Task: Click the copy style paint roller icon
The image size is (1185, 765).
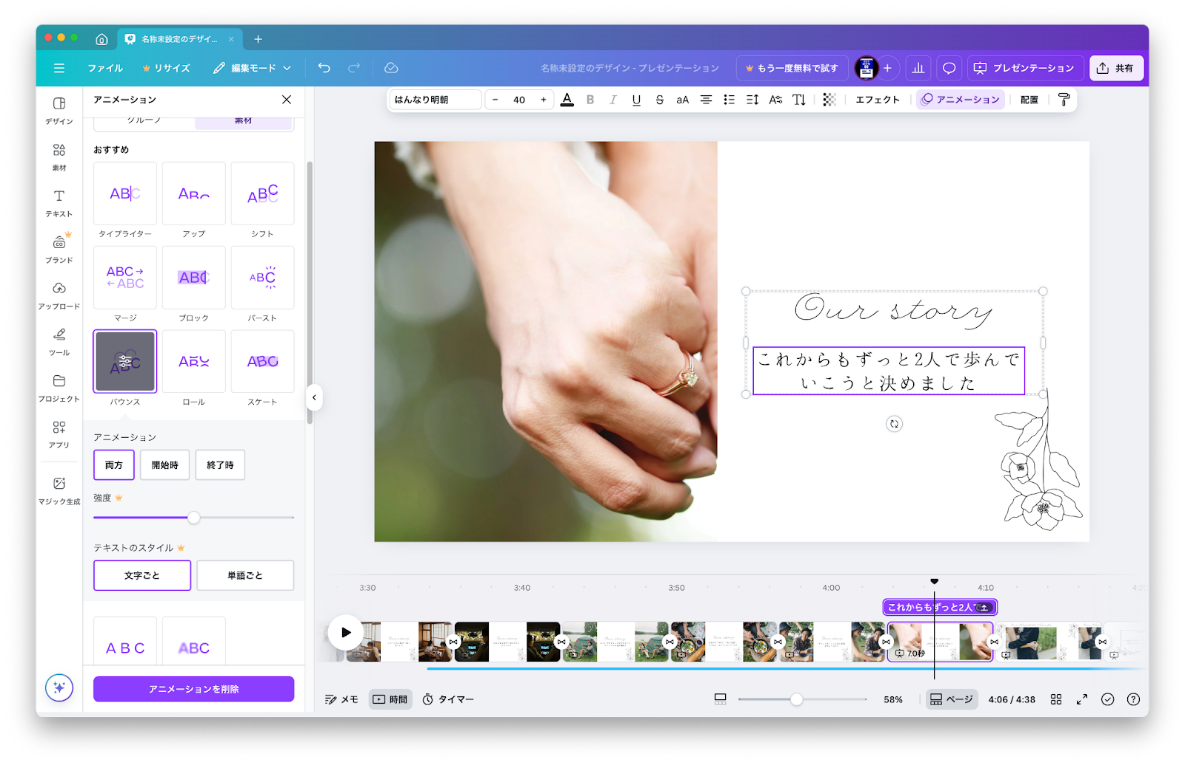Action: point(1063,99)
